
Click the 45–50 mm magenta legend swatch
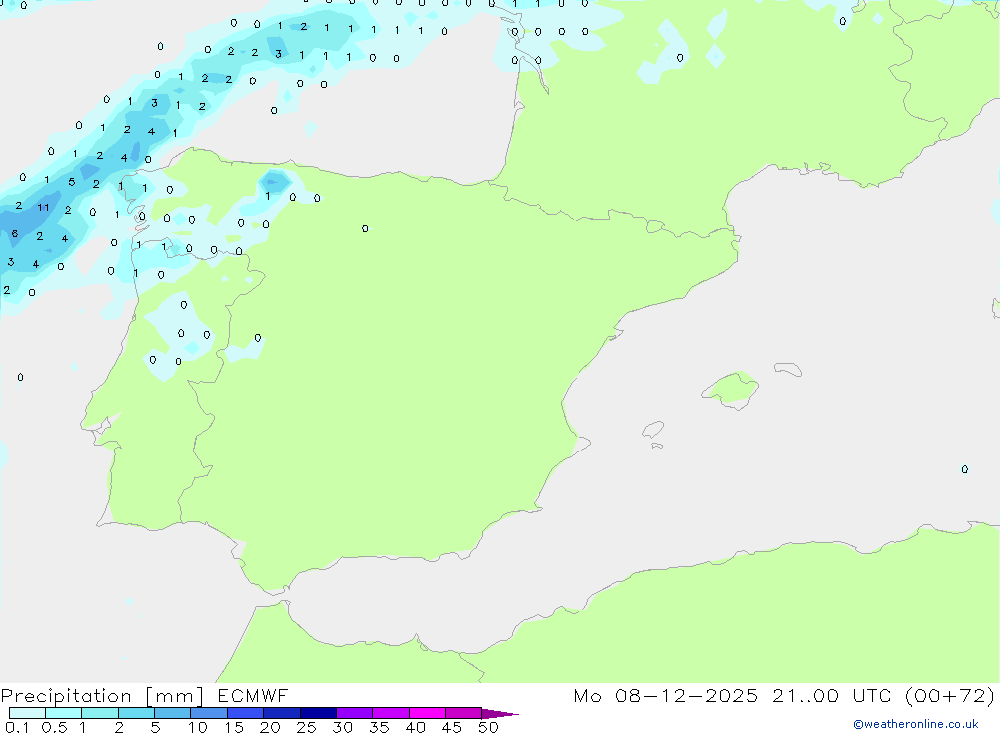click(x=463, y=713)
